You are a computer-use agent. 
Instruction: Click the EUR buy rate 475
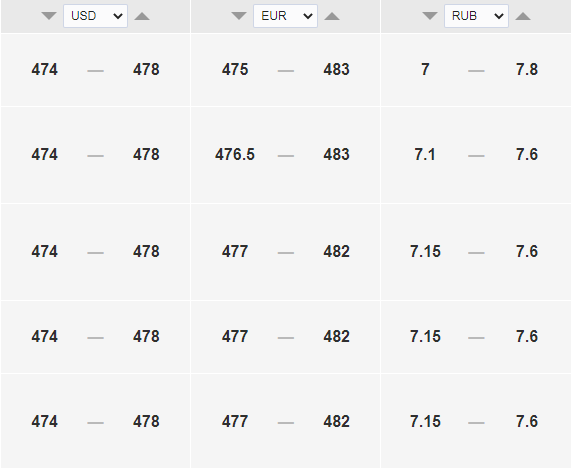pos(235,69)
